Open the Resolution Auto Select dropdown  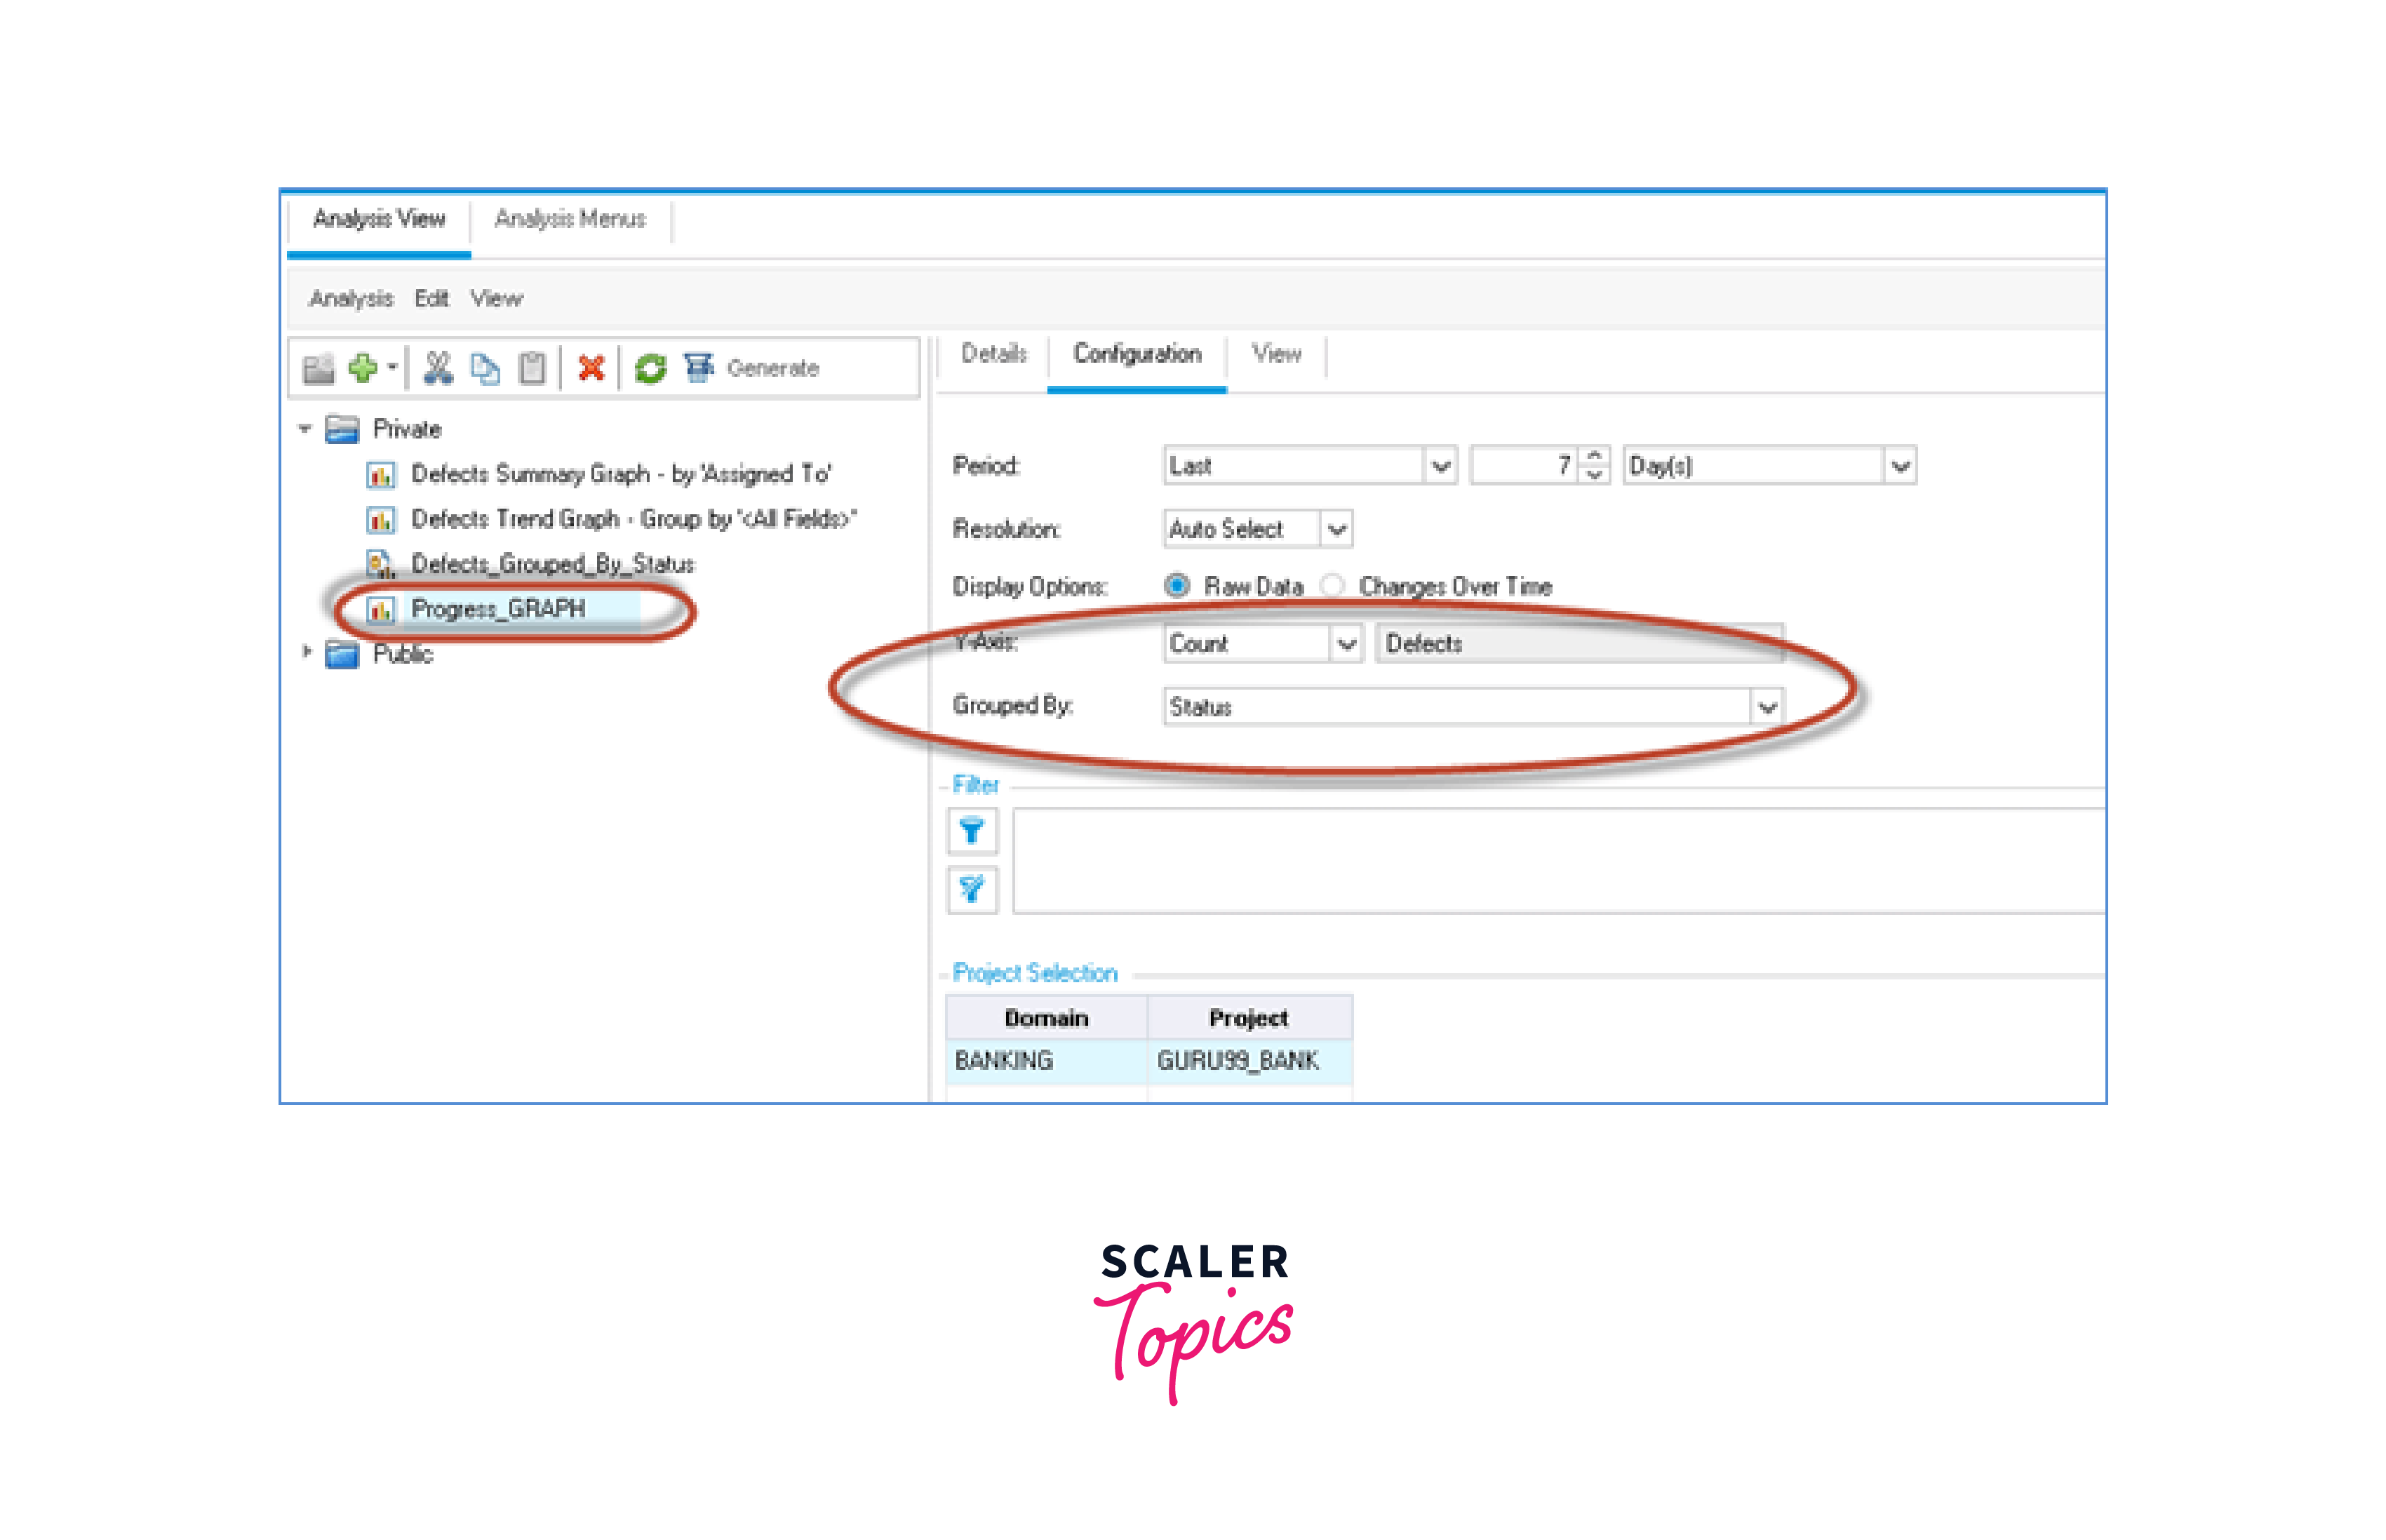point(1337,529)
